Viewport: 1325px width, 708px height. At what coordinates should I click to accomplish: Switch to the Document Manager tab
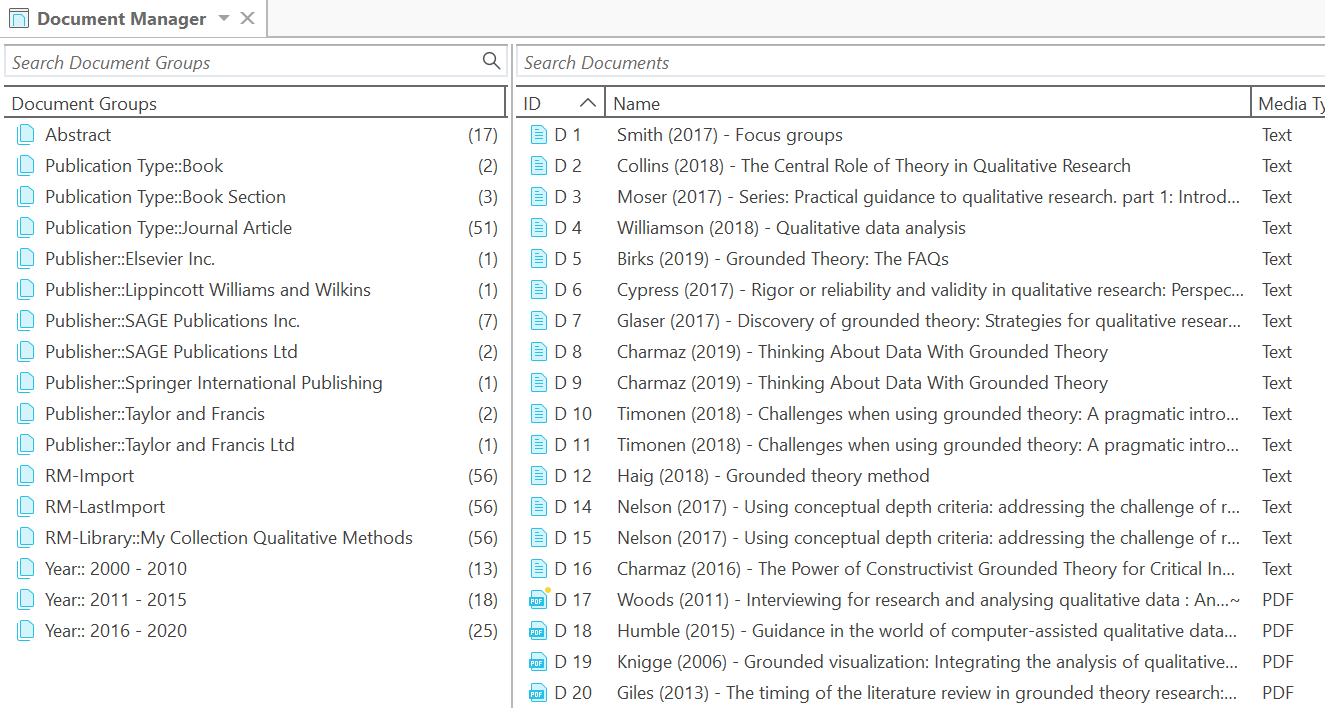tap(121, 19)
